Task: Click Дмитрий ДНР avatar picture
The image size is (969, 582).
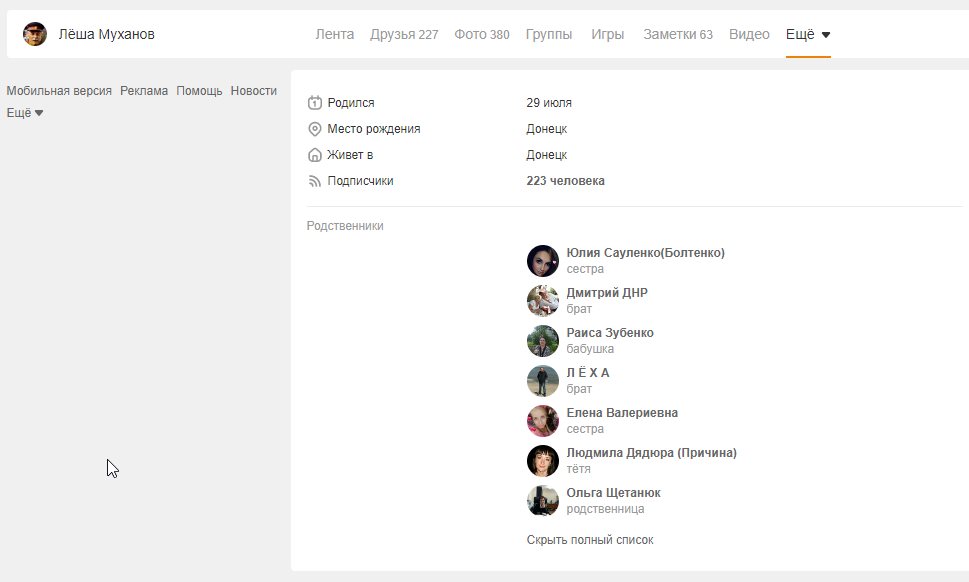Action: (542, 301)
